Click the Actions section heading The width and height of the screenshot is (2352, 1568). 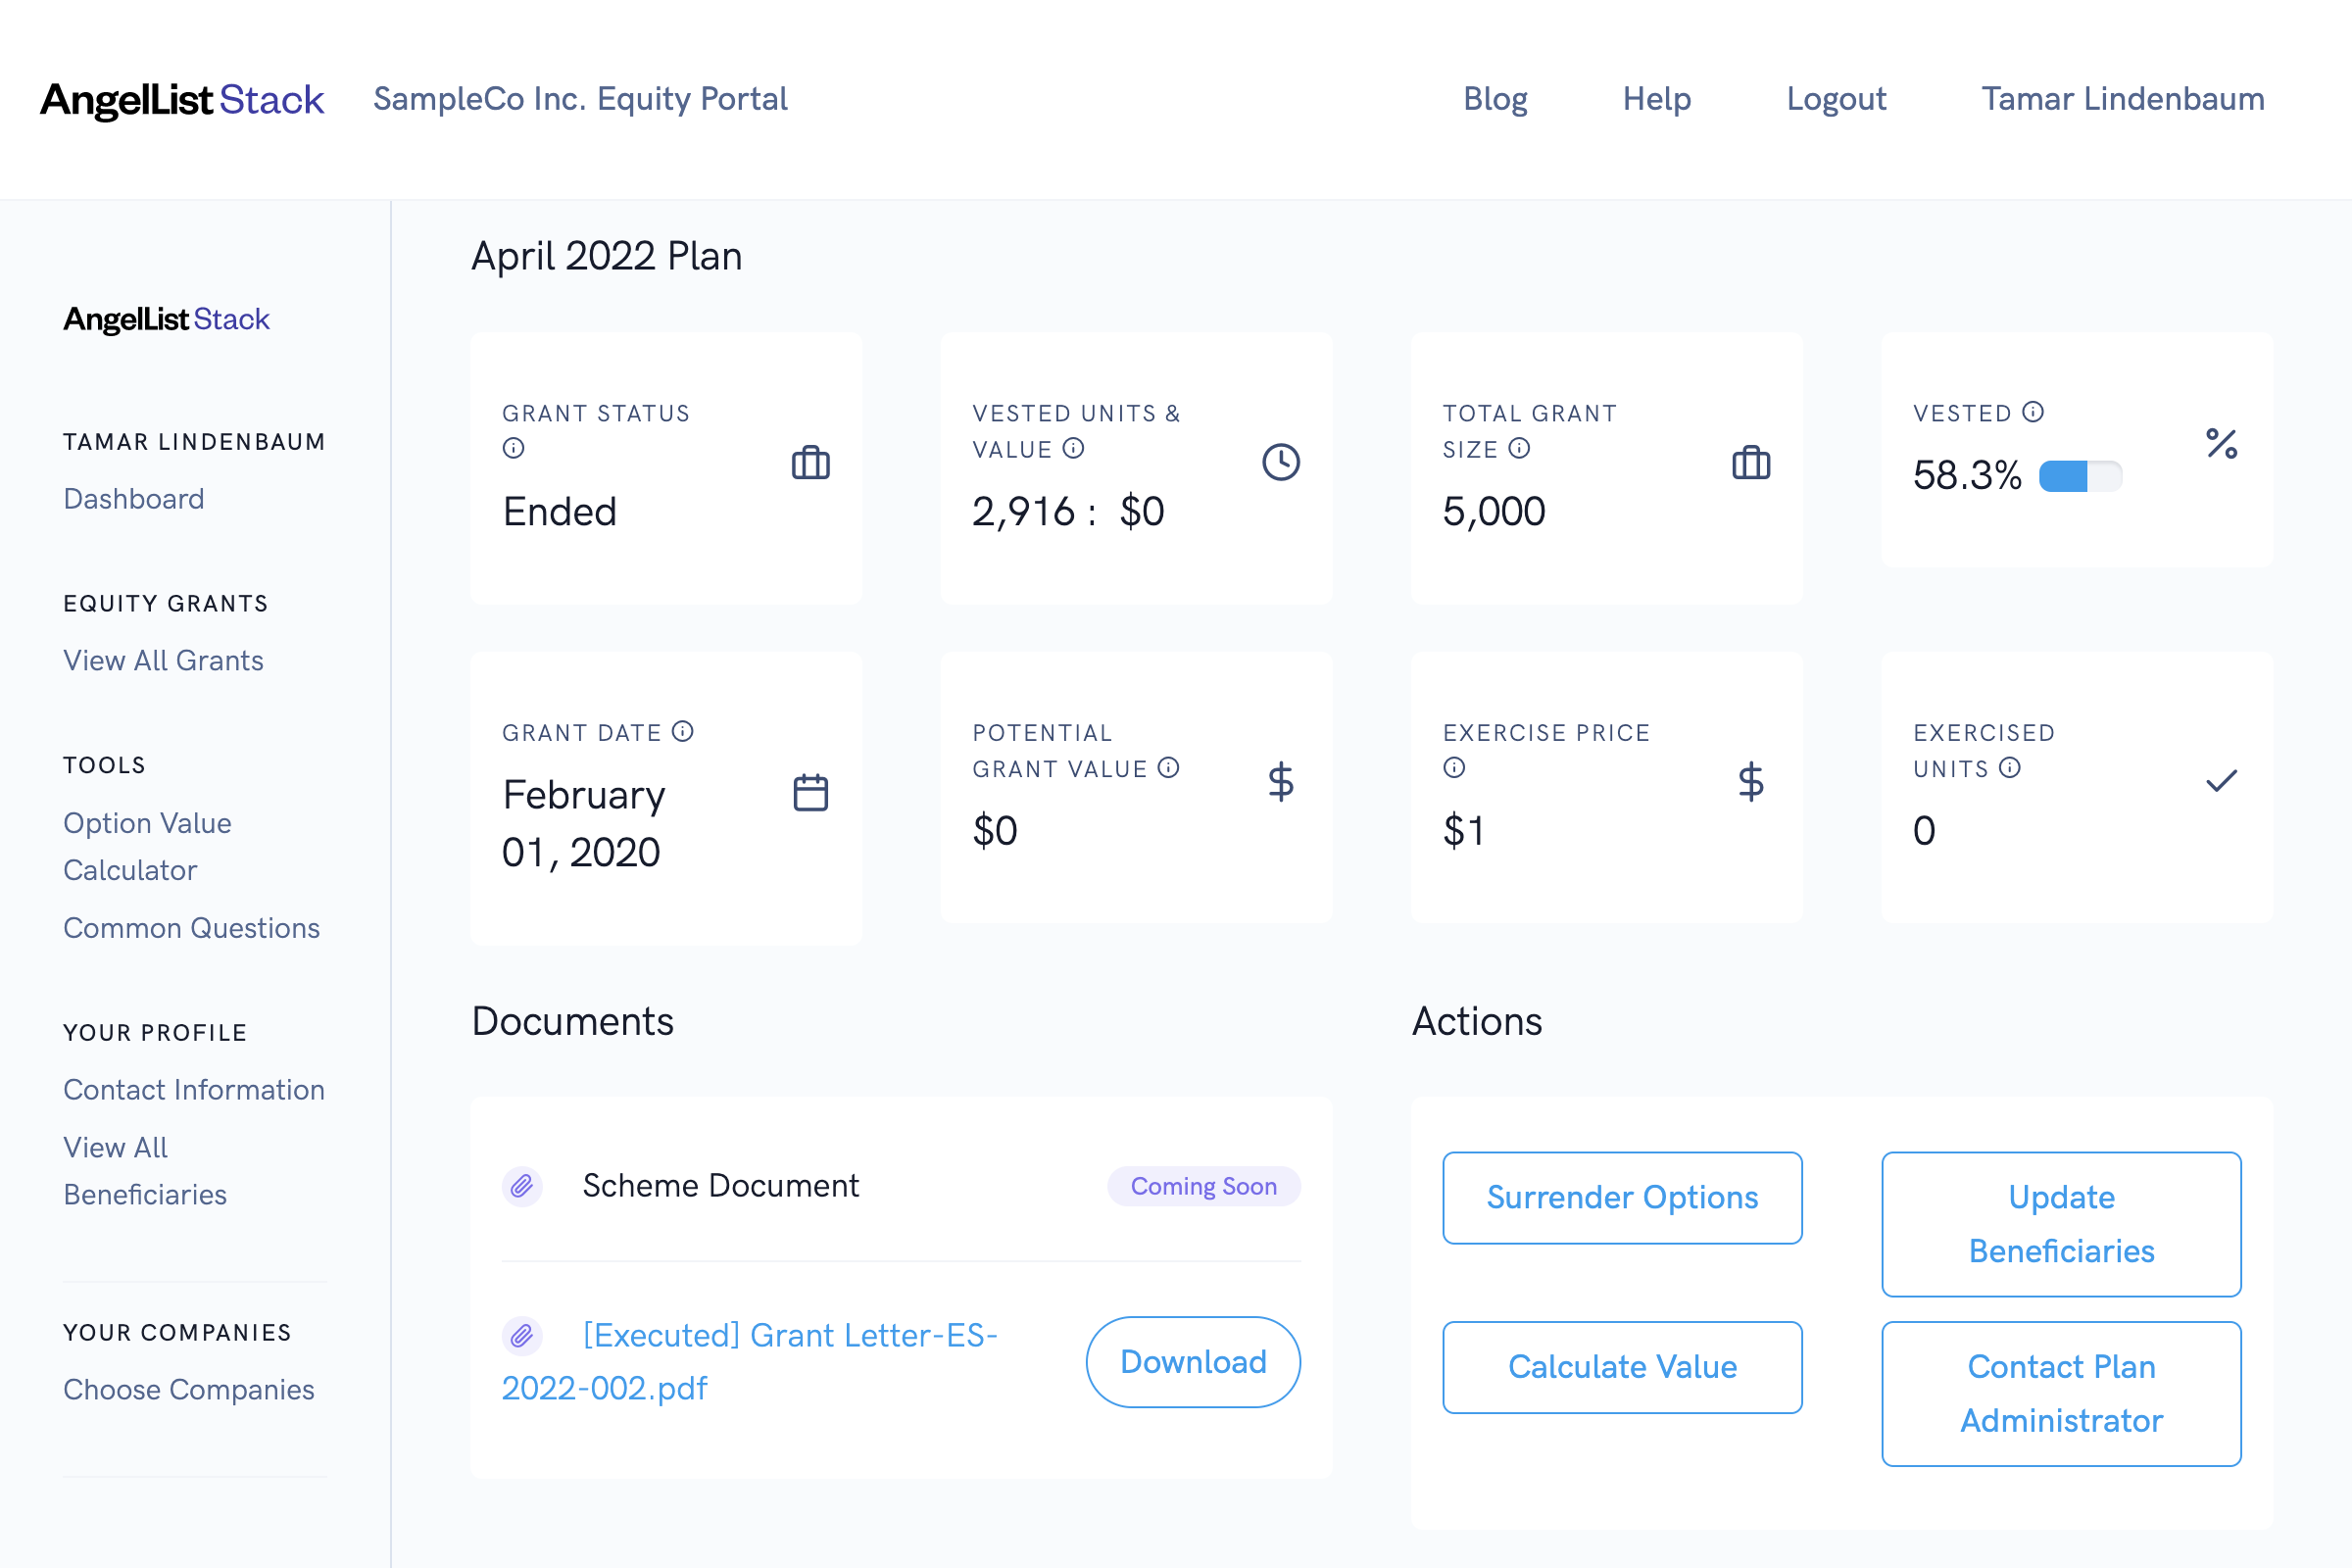coord(1477,1021)
